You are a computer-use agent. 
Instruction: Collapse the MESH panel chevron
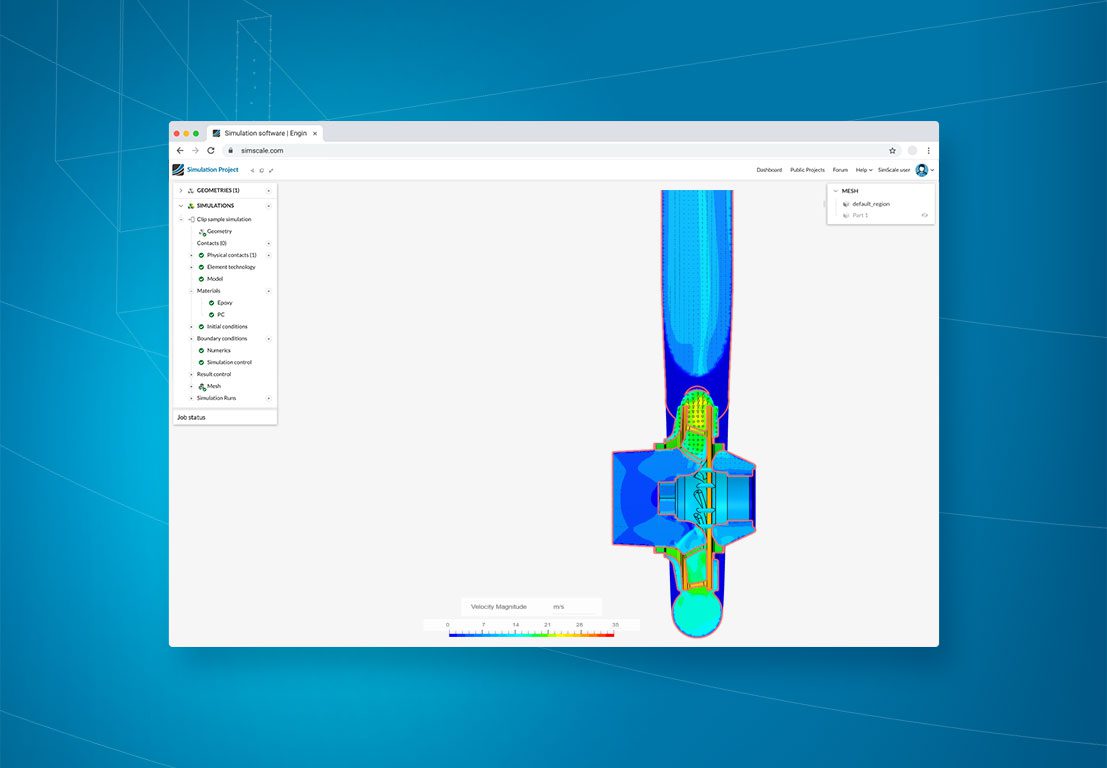point(835,191)
